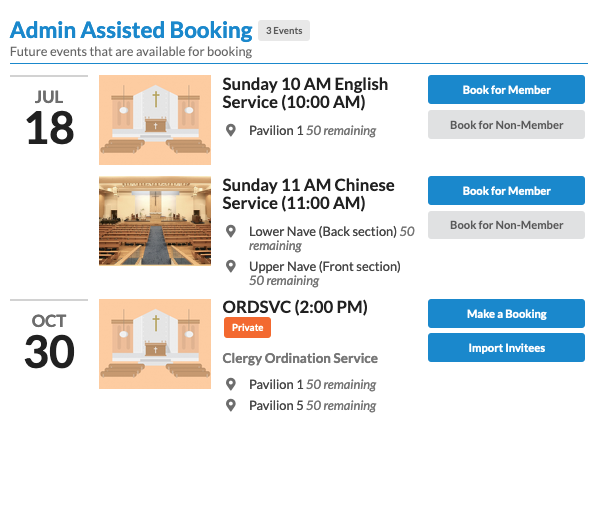Click Import Invitees button
Screen dimensions: 595x506
click(x=506, y=348)
